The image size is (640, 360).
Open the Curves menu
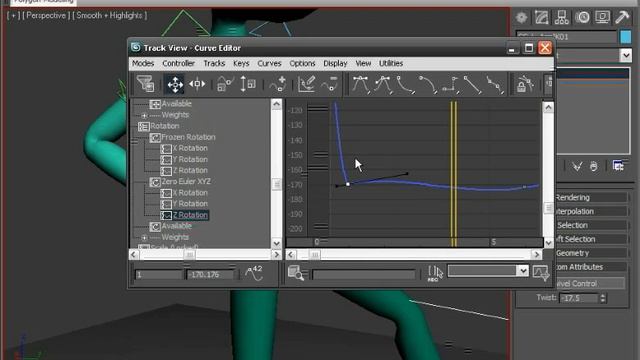269,63
